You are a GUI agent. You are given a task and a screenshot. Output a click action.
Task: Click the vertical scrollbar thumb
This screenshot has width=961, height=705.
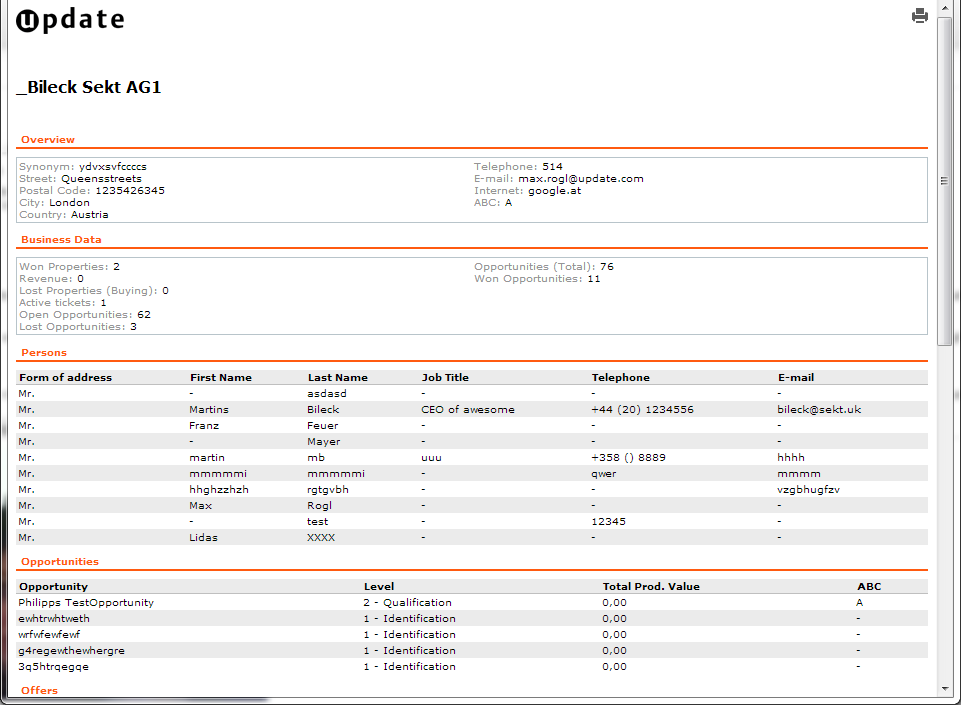(x=944, y=181)
